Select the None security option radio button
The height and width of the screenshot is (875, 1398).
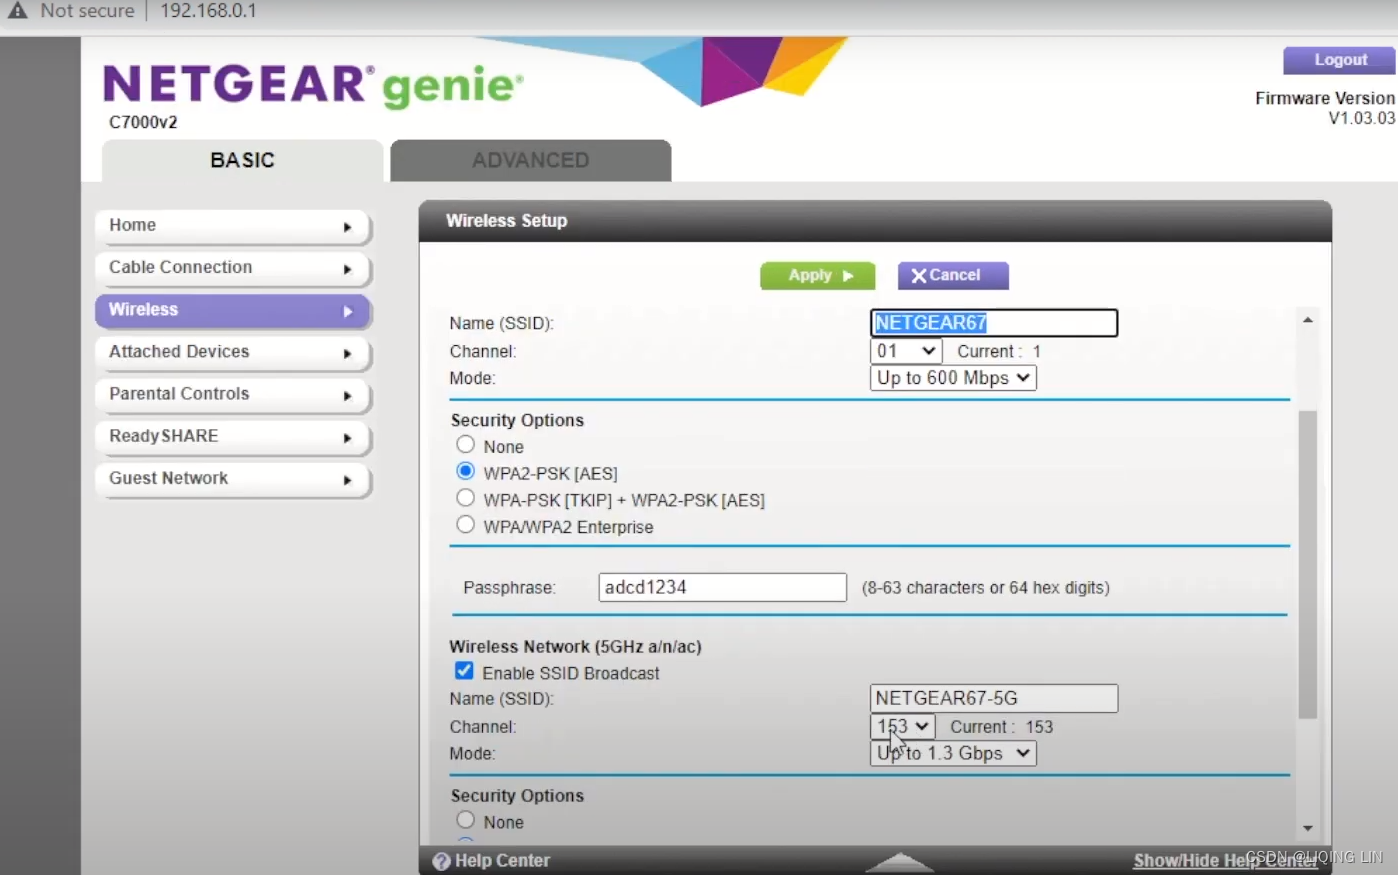(x=465, y=443)
